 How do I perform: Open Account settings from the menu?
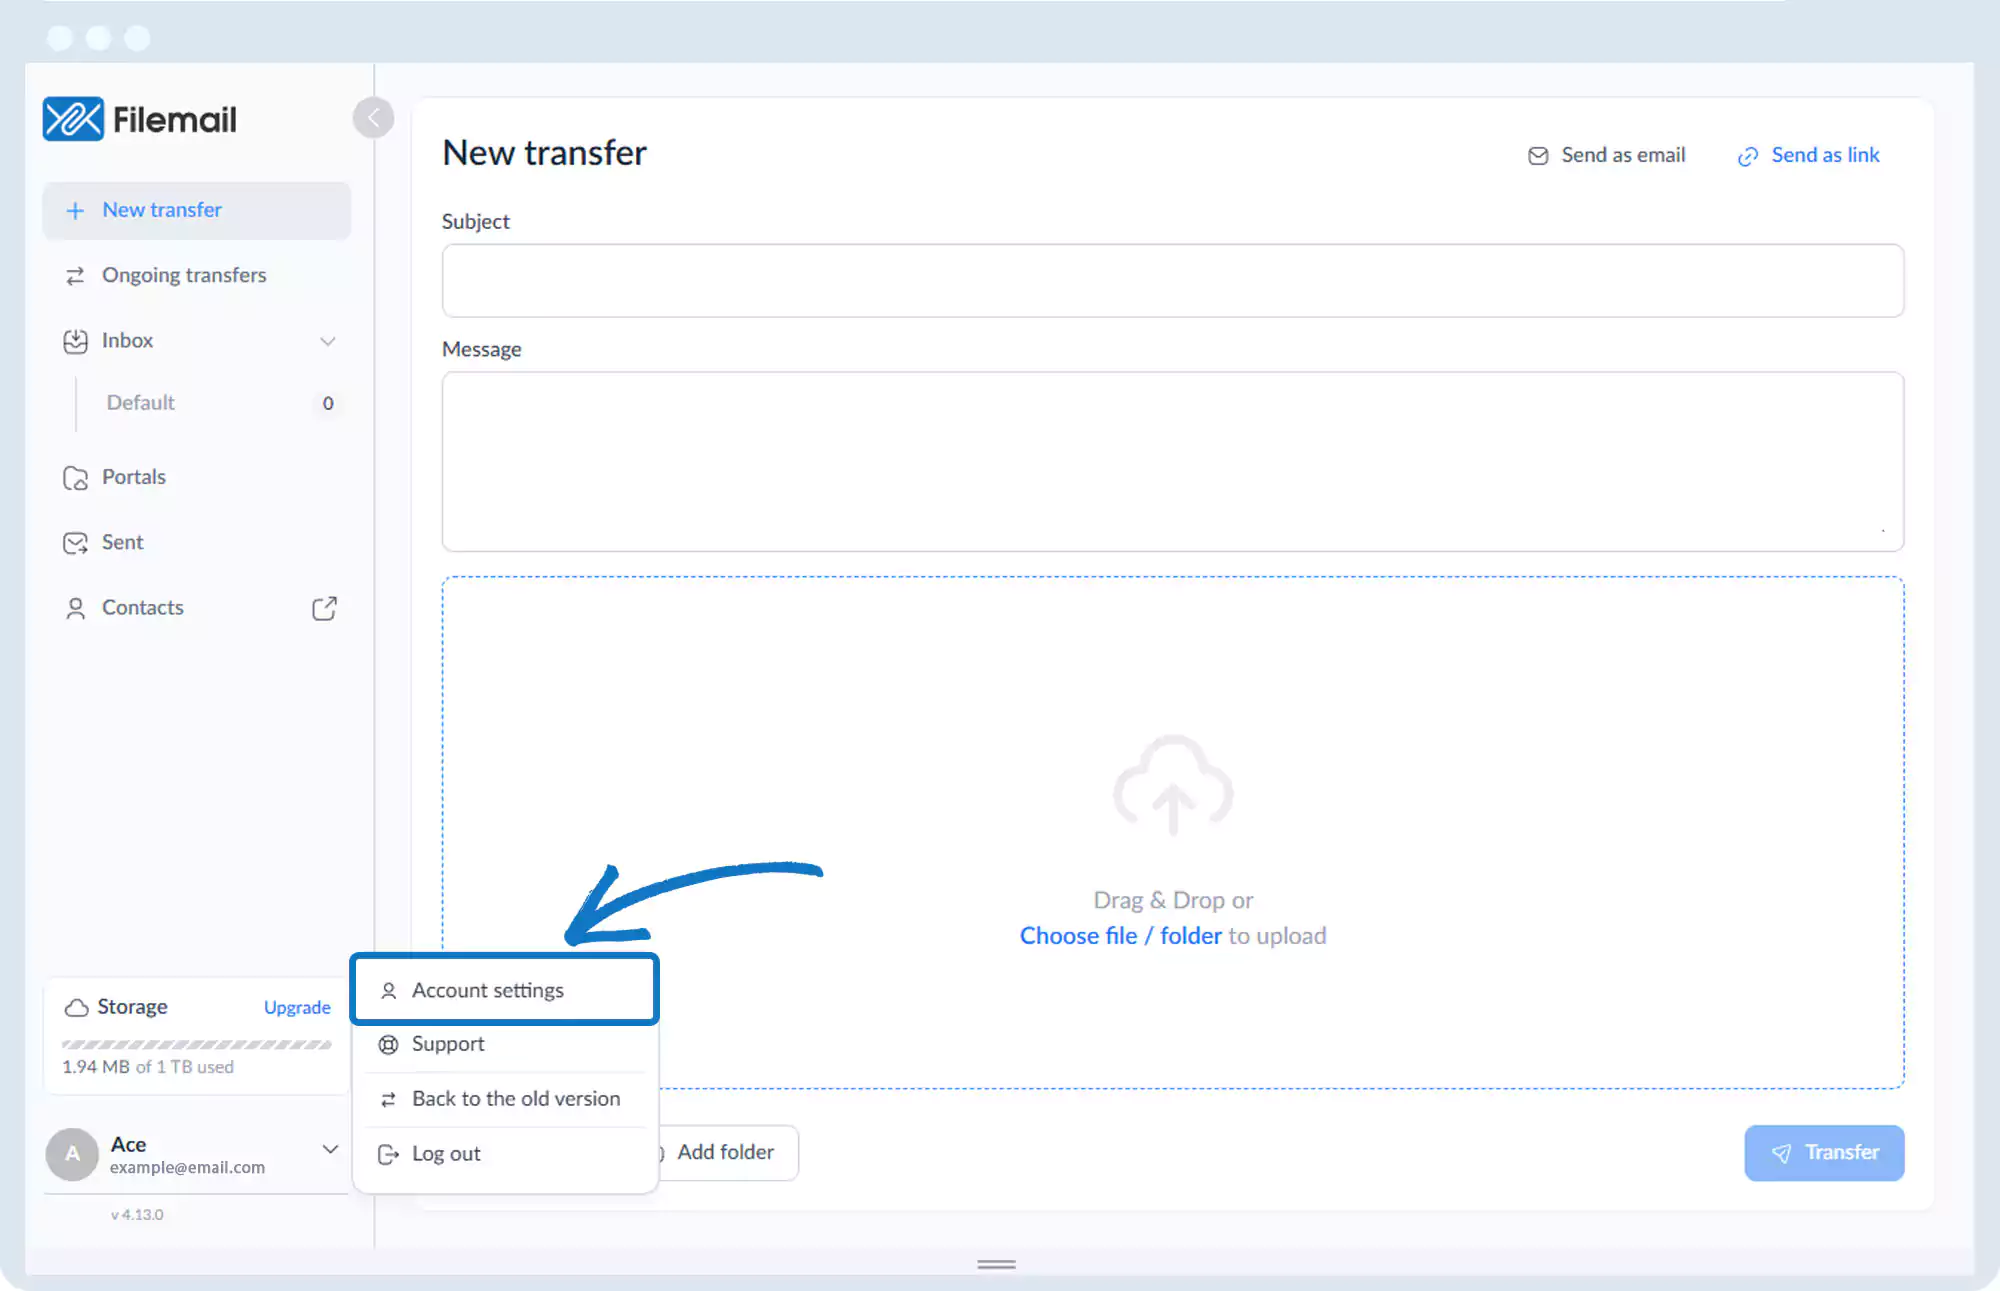coord(488,990)
